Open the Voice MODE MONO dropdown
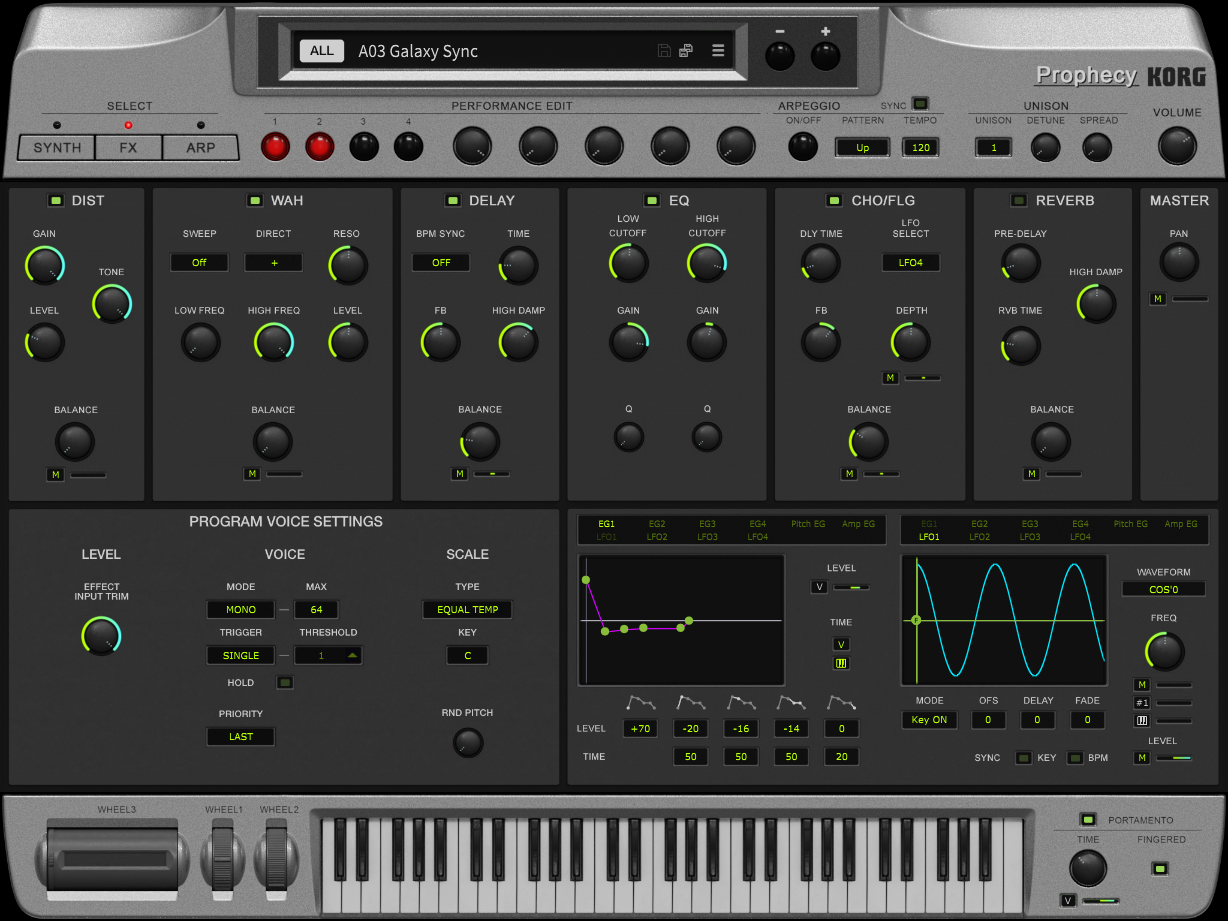 (x=240, y=609)
